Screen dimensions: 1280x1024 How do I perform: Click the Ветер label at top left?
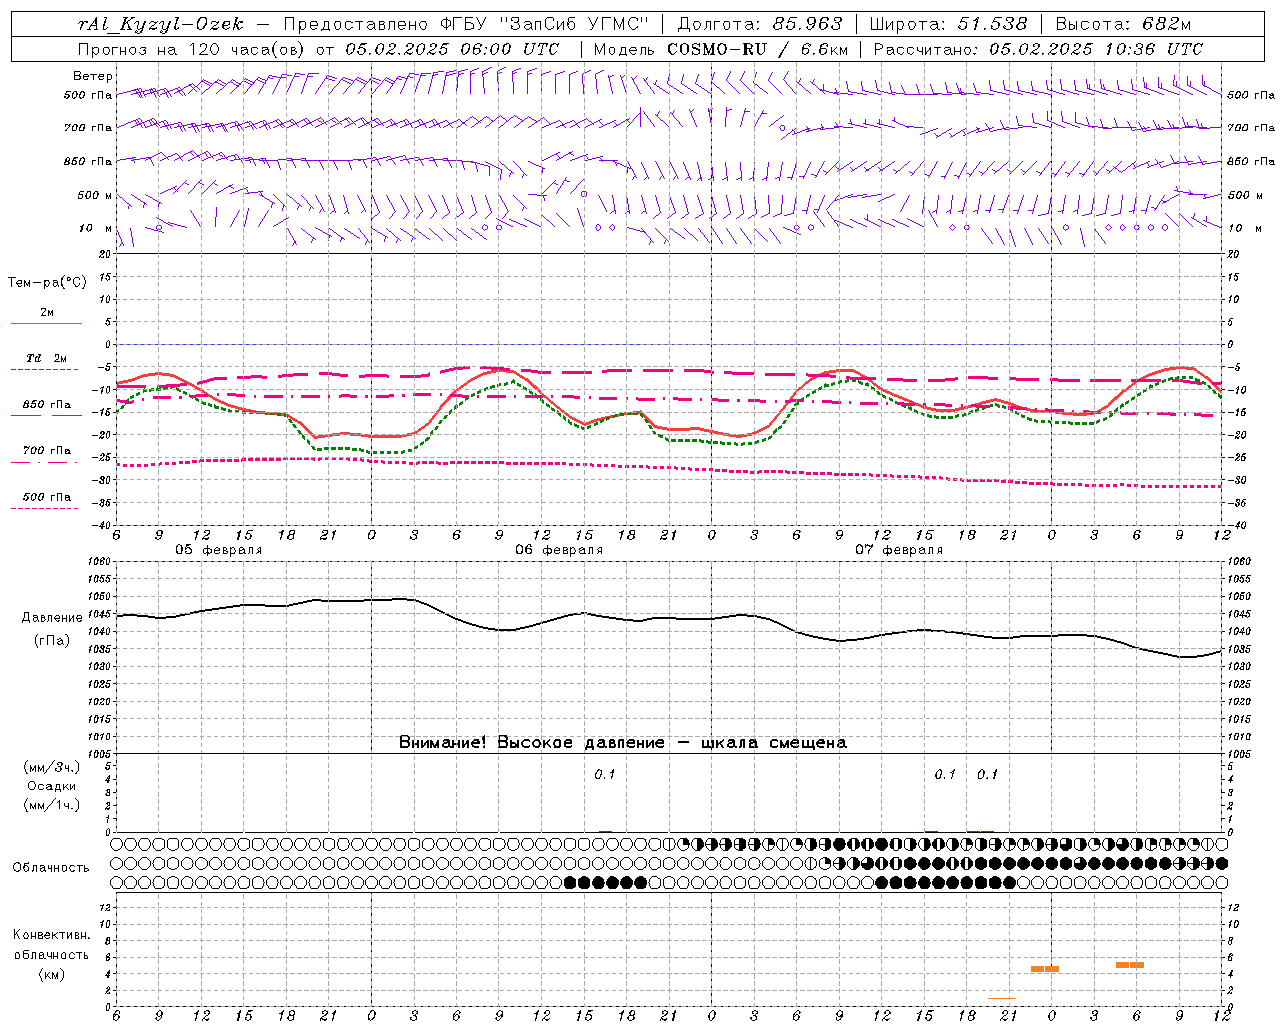click(x=93, y=76)
